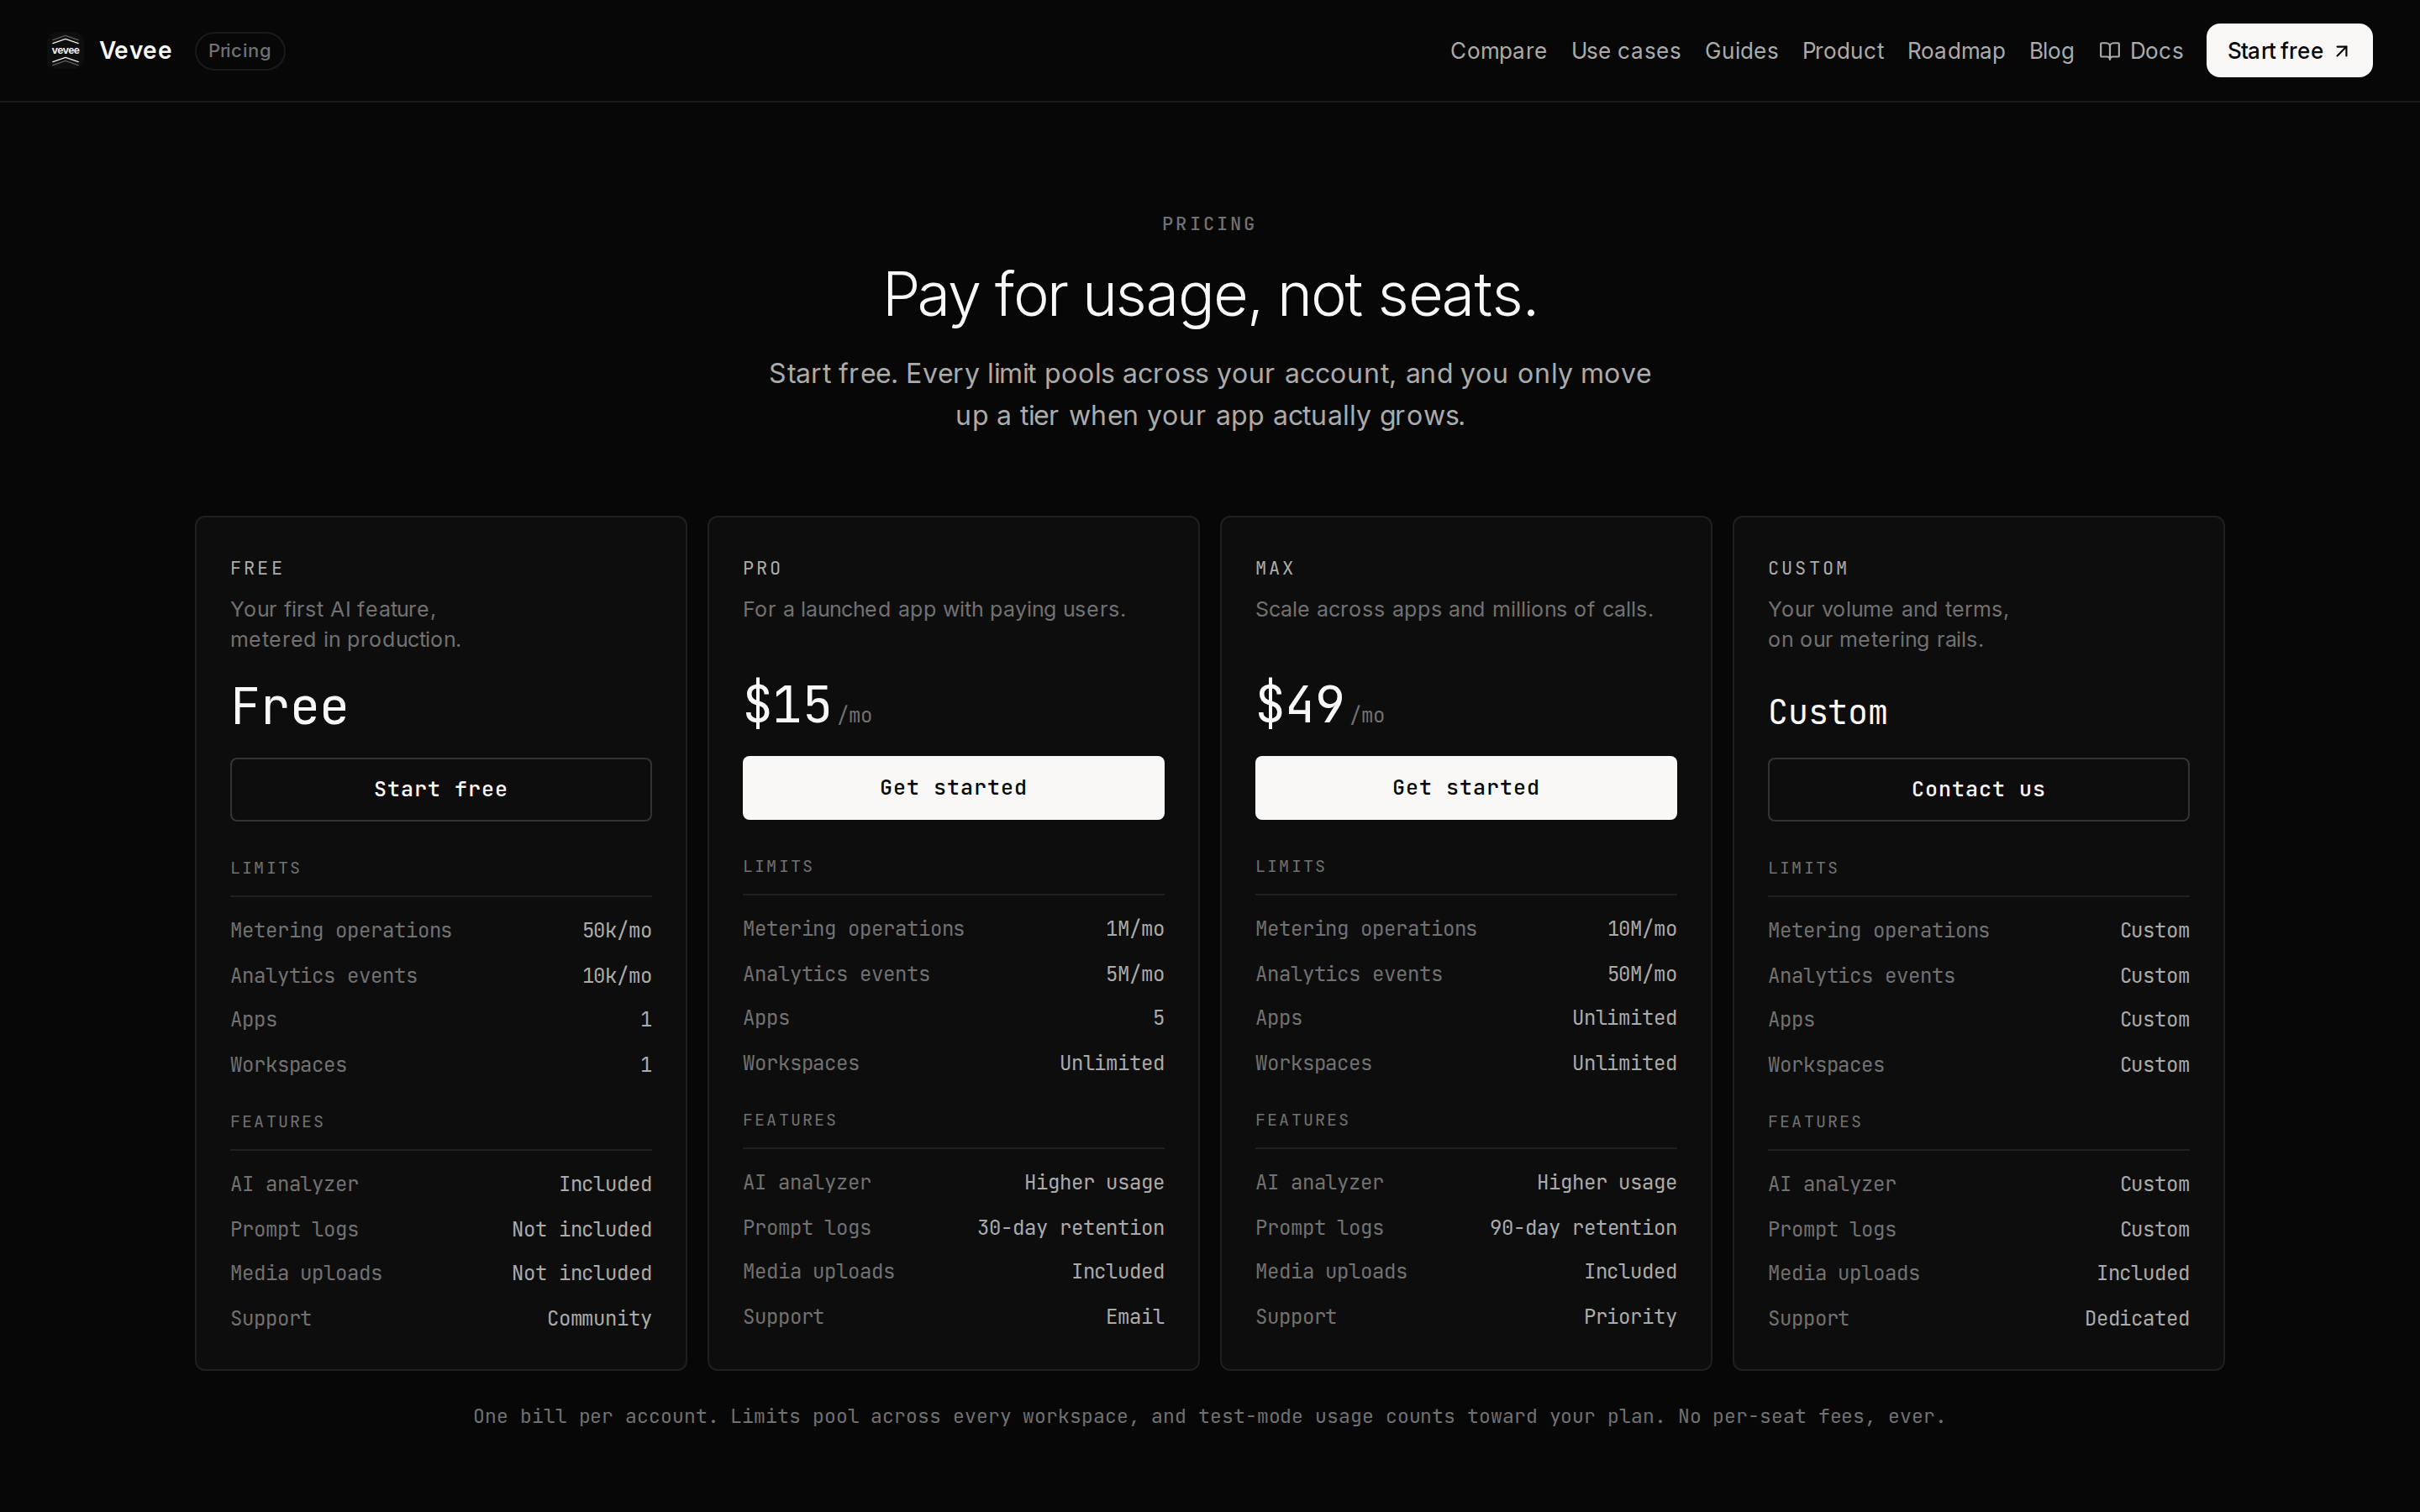Image resolution: width=2420 pixels, height=1512 pixels.
Task: Click the Apps value '5' in Pro plan
Action: click(1158, 1018)
